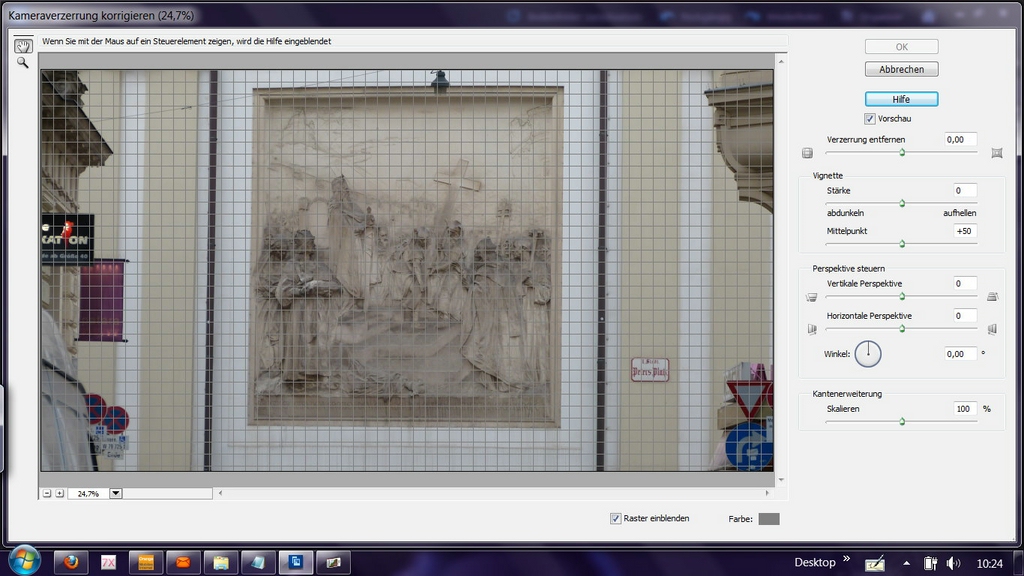This screenshot has width=1024, height=576.
Task: Select the Hand tool
Action: coord(22,45)
